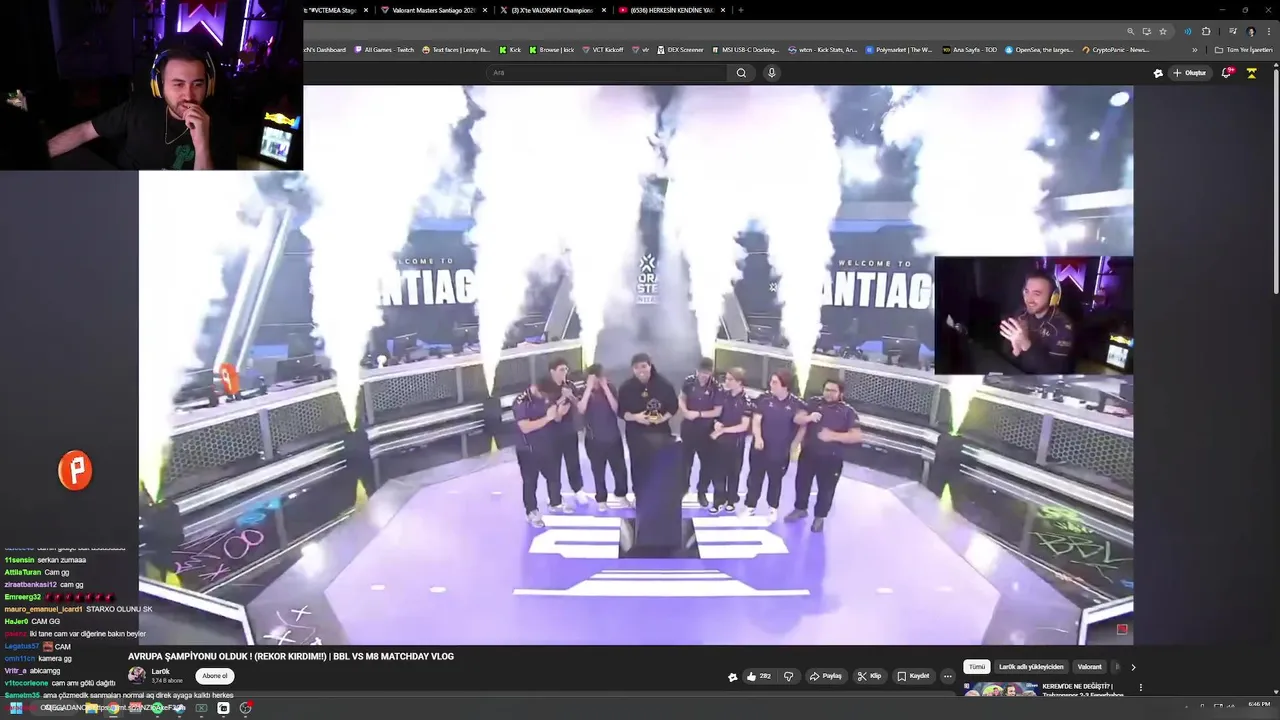The width and height of the screenshot is (1280, 720).
Task: Dislike the video with thumbs down
Action: pos(788,676)
